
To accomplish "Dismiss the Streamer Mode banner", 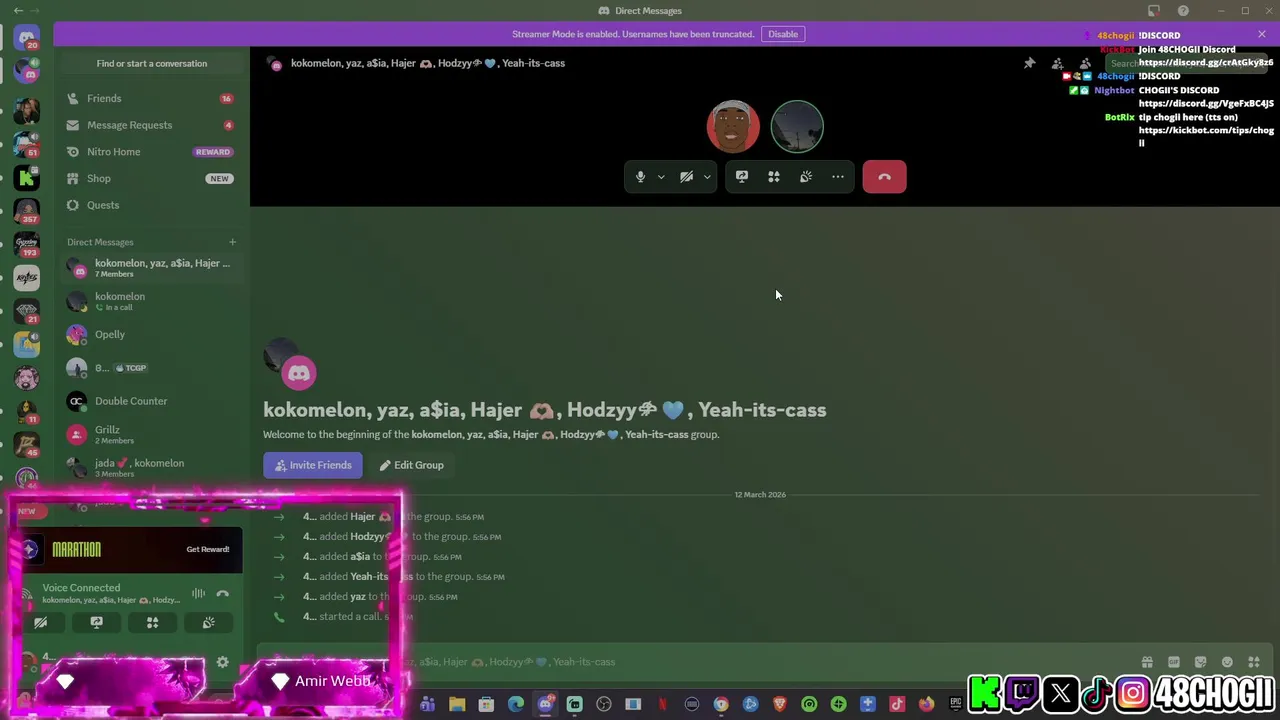I will [1262, 34].
